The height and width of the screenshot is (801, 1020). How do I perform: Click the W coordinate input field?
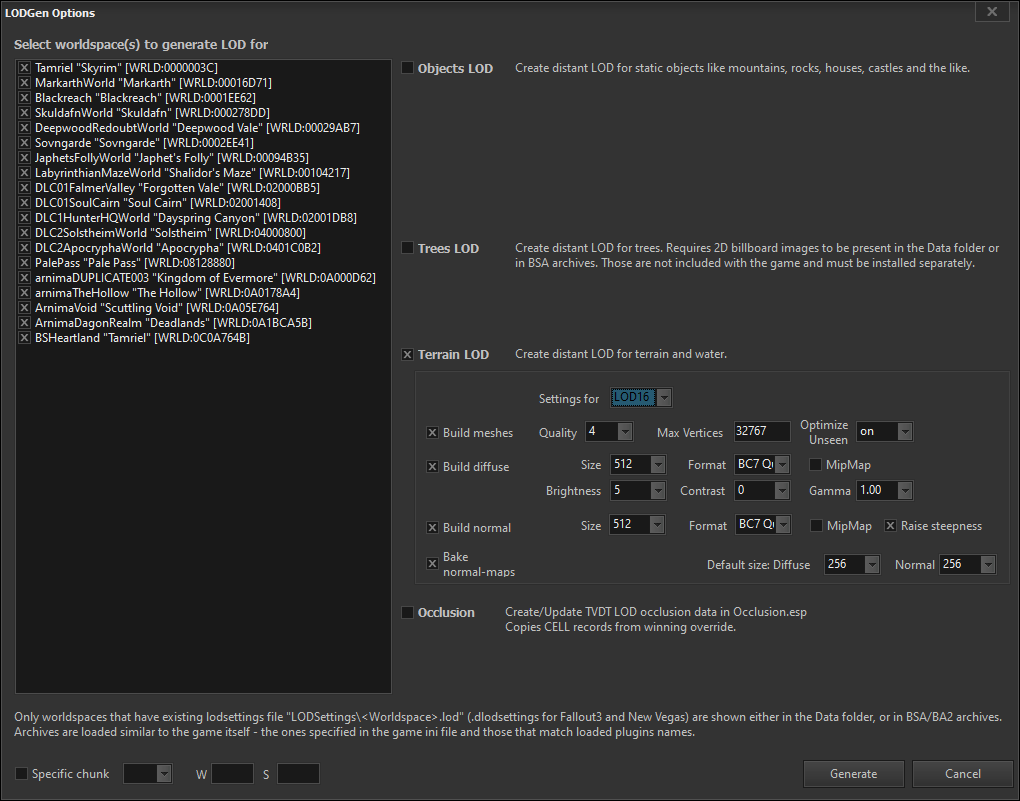pyautogui.click(x=232, y=774)
